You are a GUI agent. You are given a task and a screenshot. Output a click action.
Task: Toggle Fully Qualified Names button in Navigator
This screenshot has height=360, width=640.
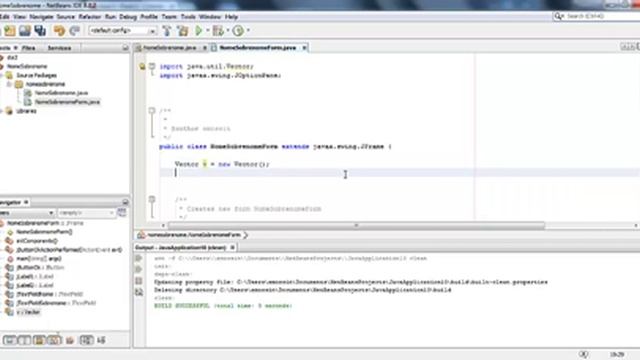[70, 340]
